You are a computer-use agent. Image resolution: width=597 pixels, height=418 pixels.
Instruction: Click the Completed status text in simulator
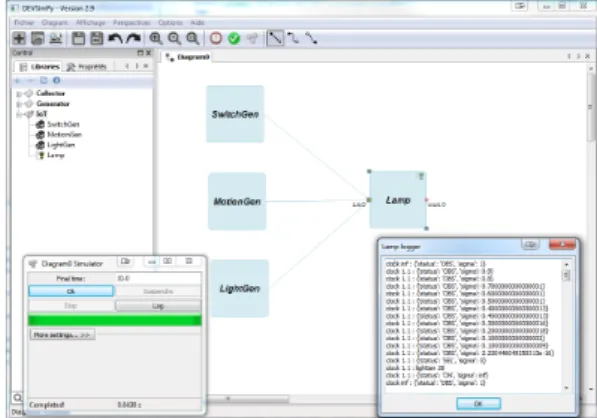(46, 405)
